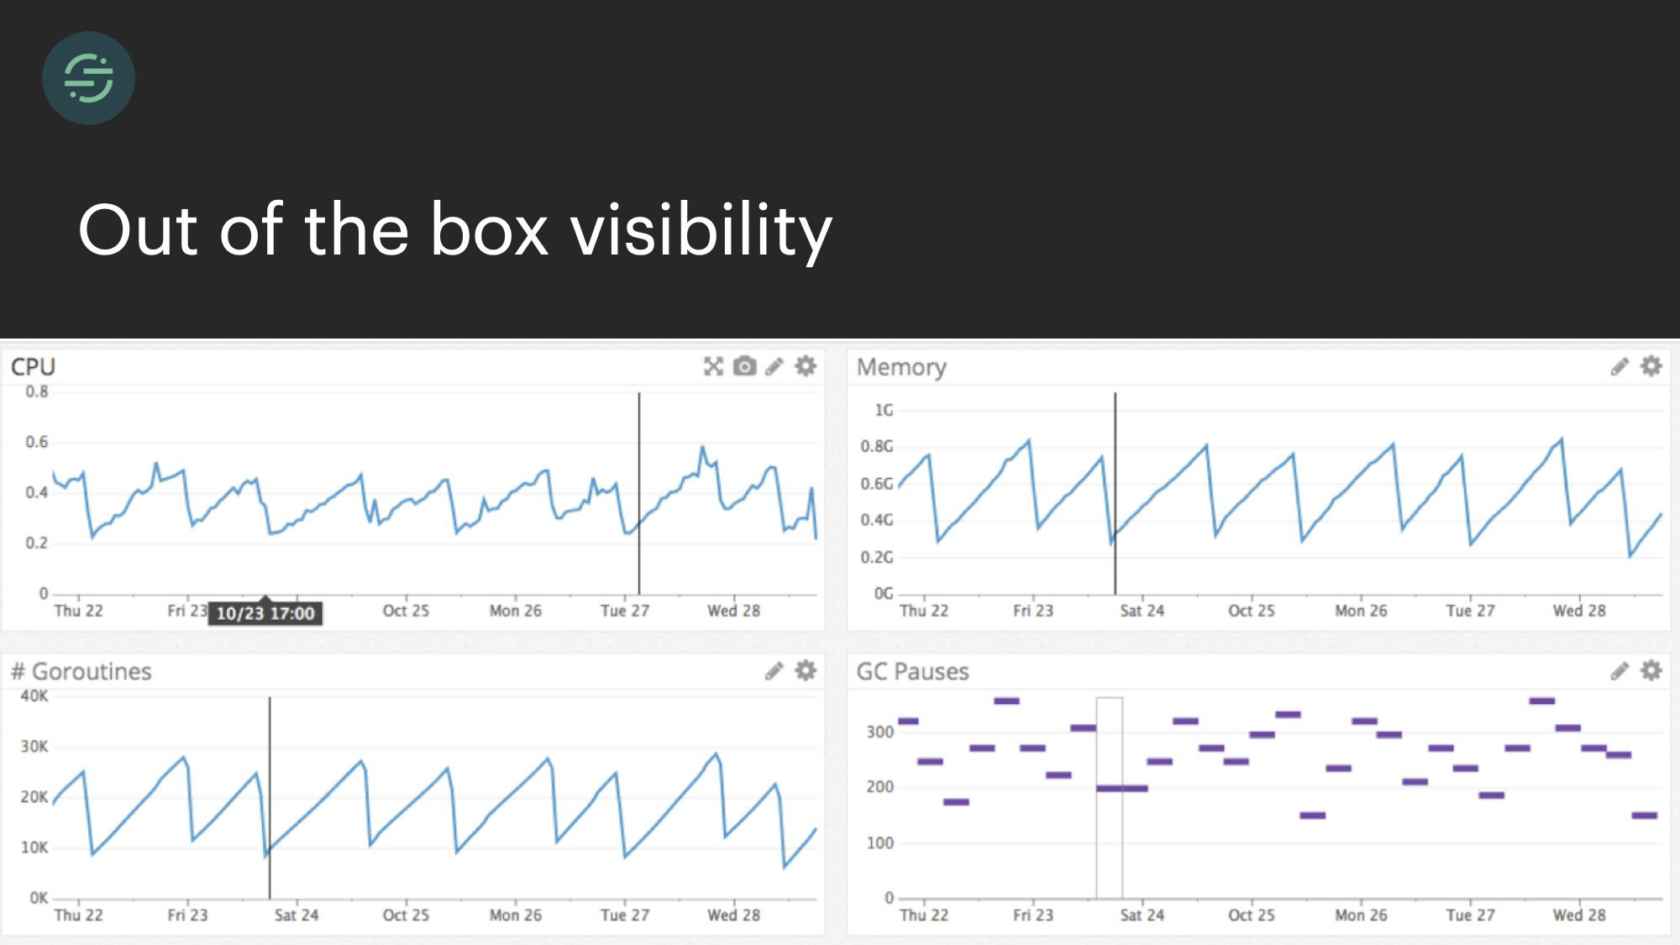Select the GC Pauses panel title
The height and width of the screenshot is (945, 1680).
pos(912,671)
